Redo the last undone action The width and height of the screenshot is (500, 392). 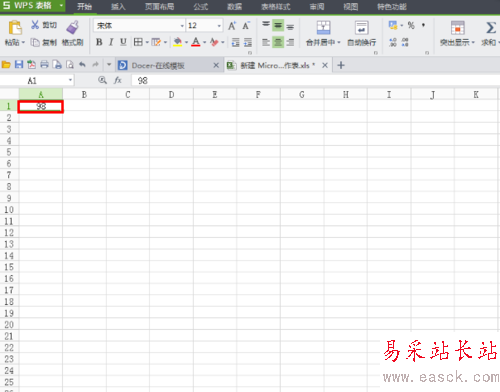tap(95, 65)
